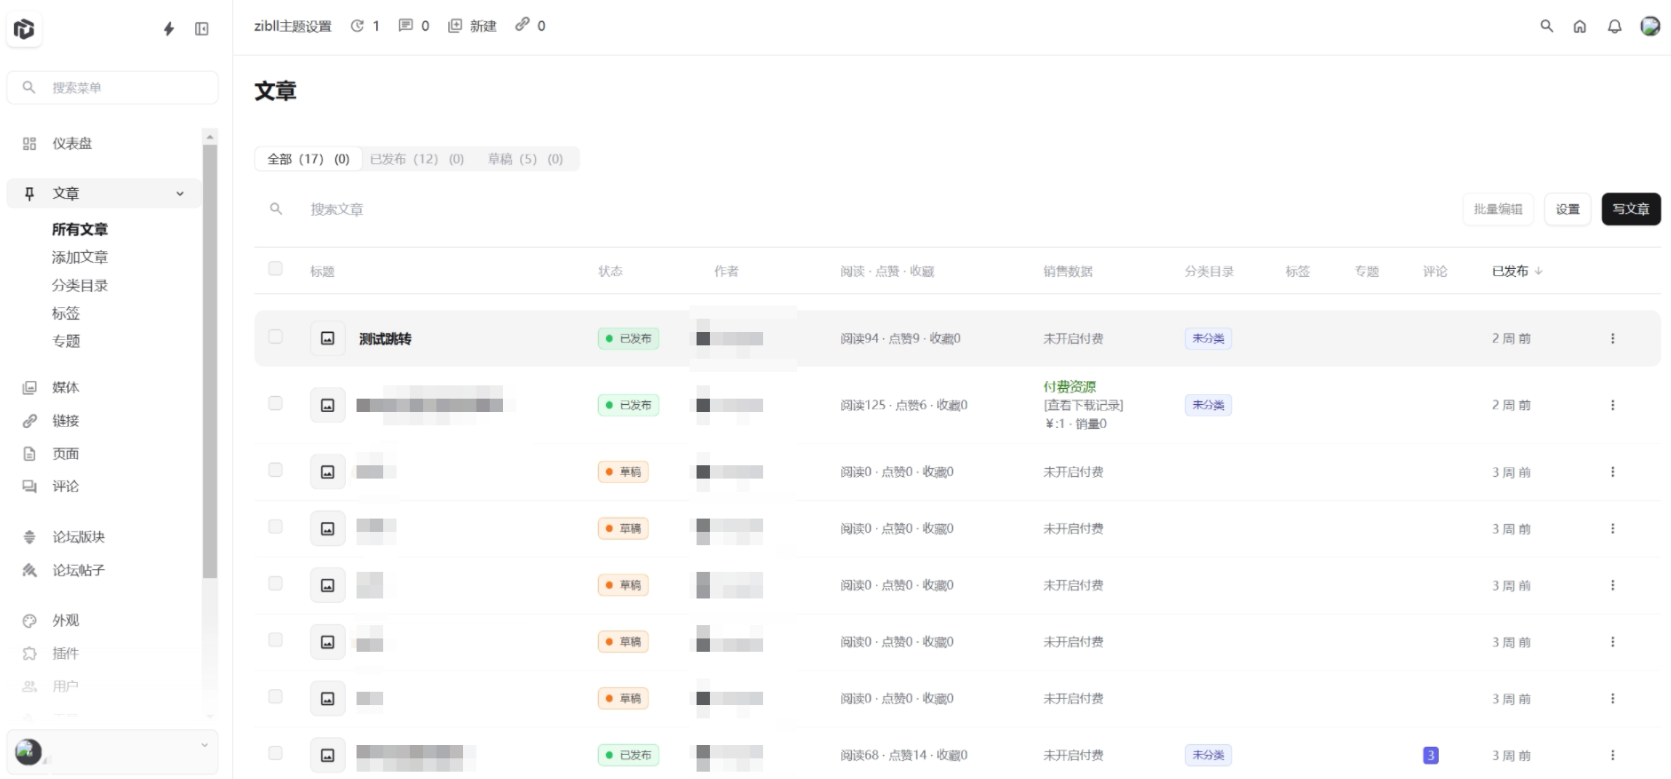The image size is (1671, 779).
Task: Collapse the 文章 sidebar menu chevron
Action: [180, 194]
